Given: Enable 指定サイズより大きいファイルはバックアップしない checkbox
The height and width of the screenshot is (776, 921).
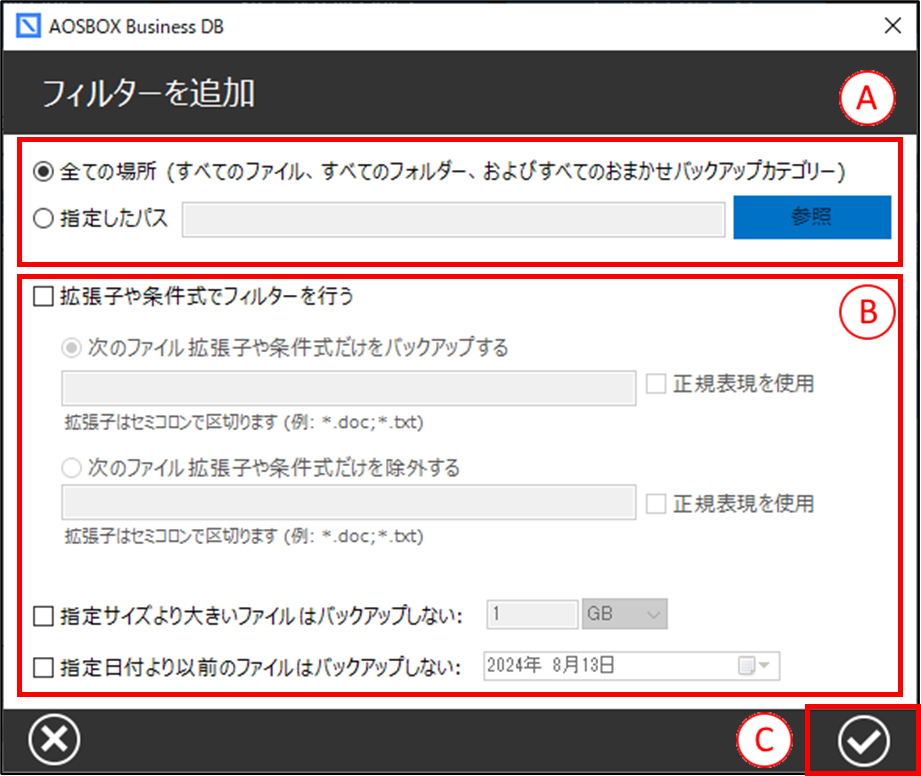Looking at the screenshot, I should point(43,616).
